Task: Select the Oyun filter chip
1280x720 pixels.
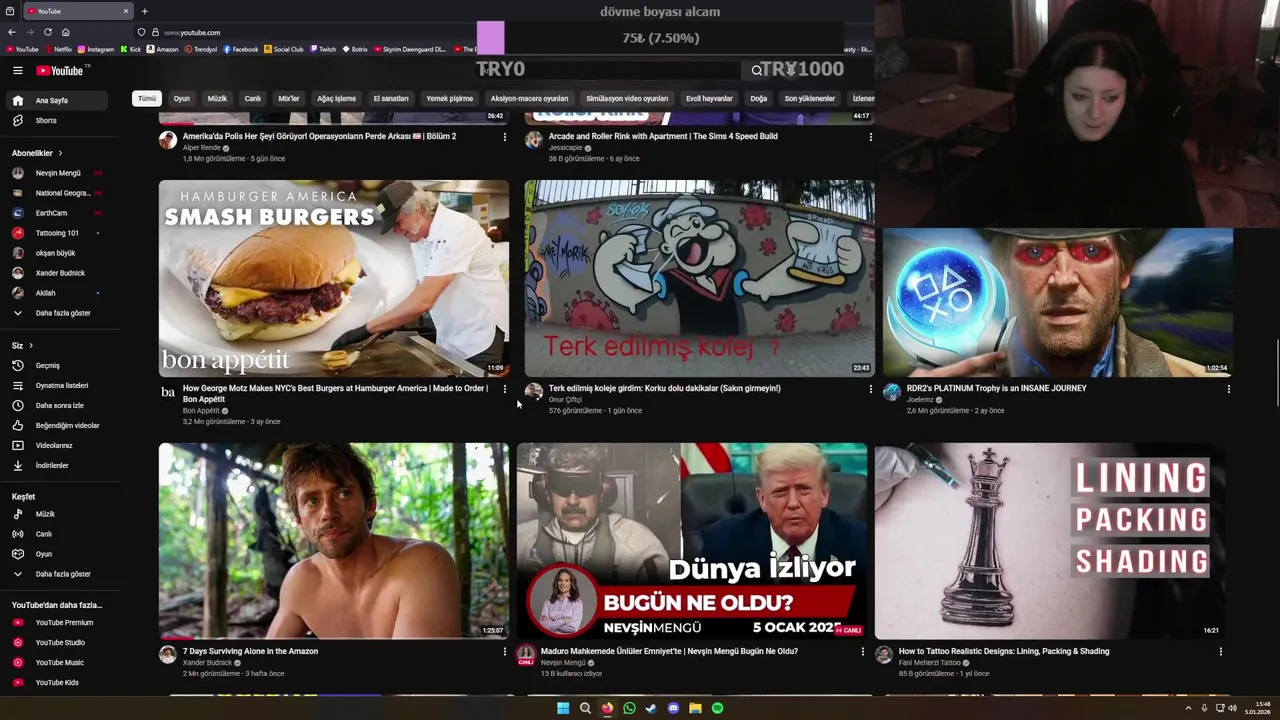Action: coord(181,98)
